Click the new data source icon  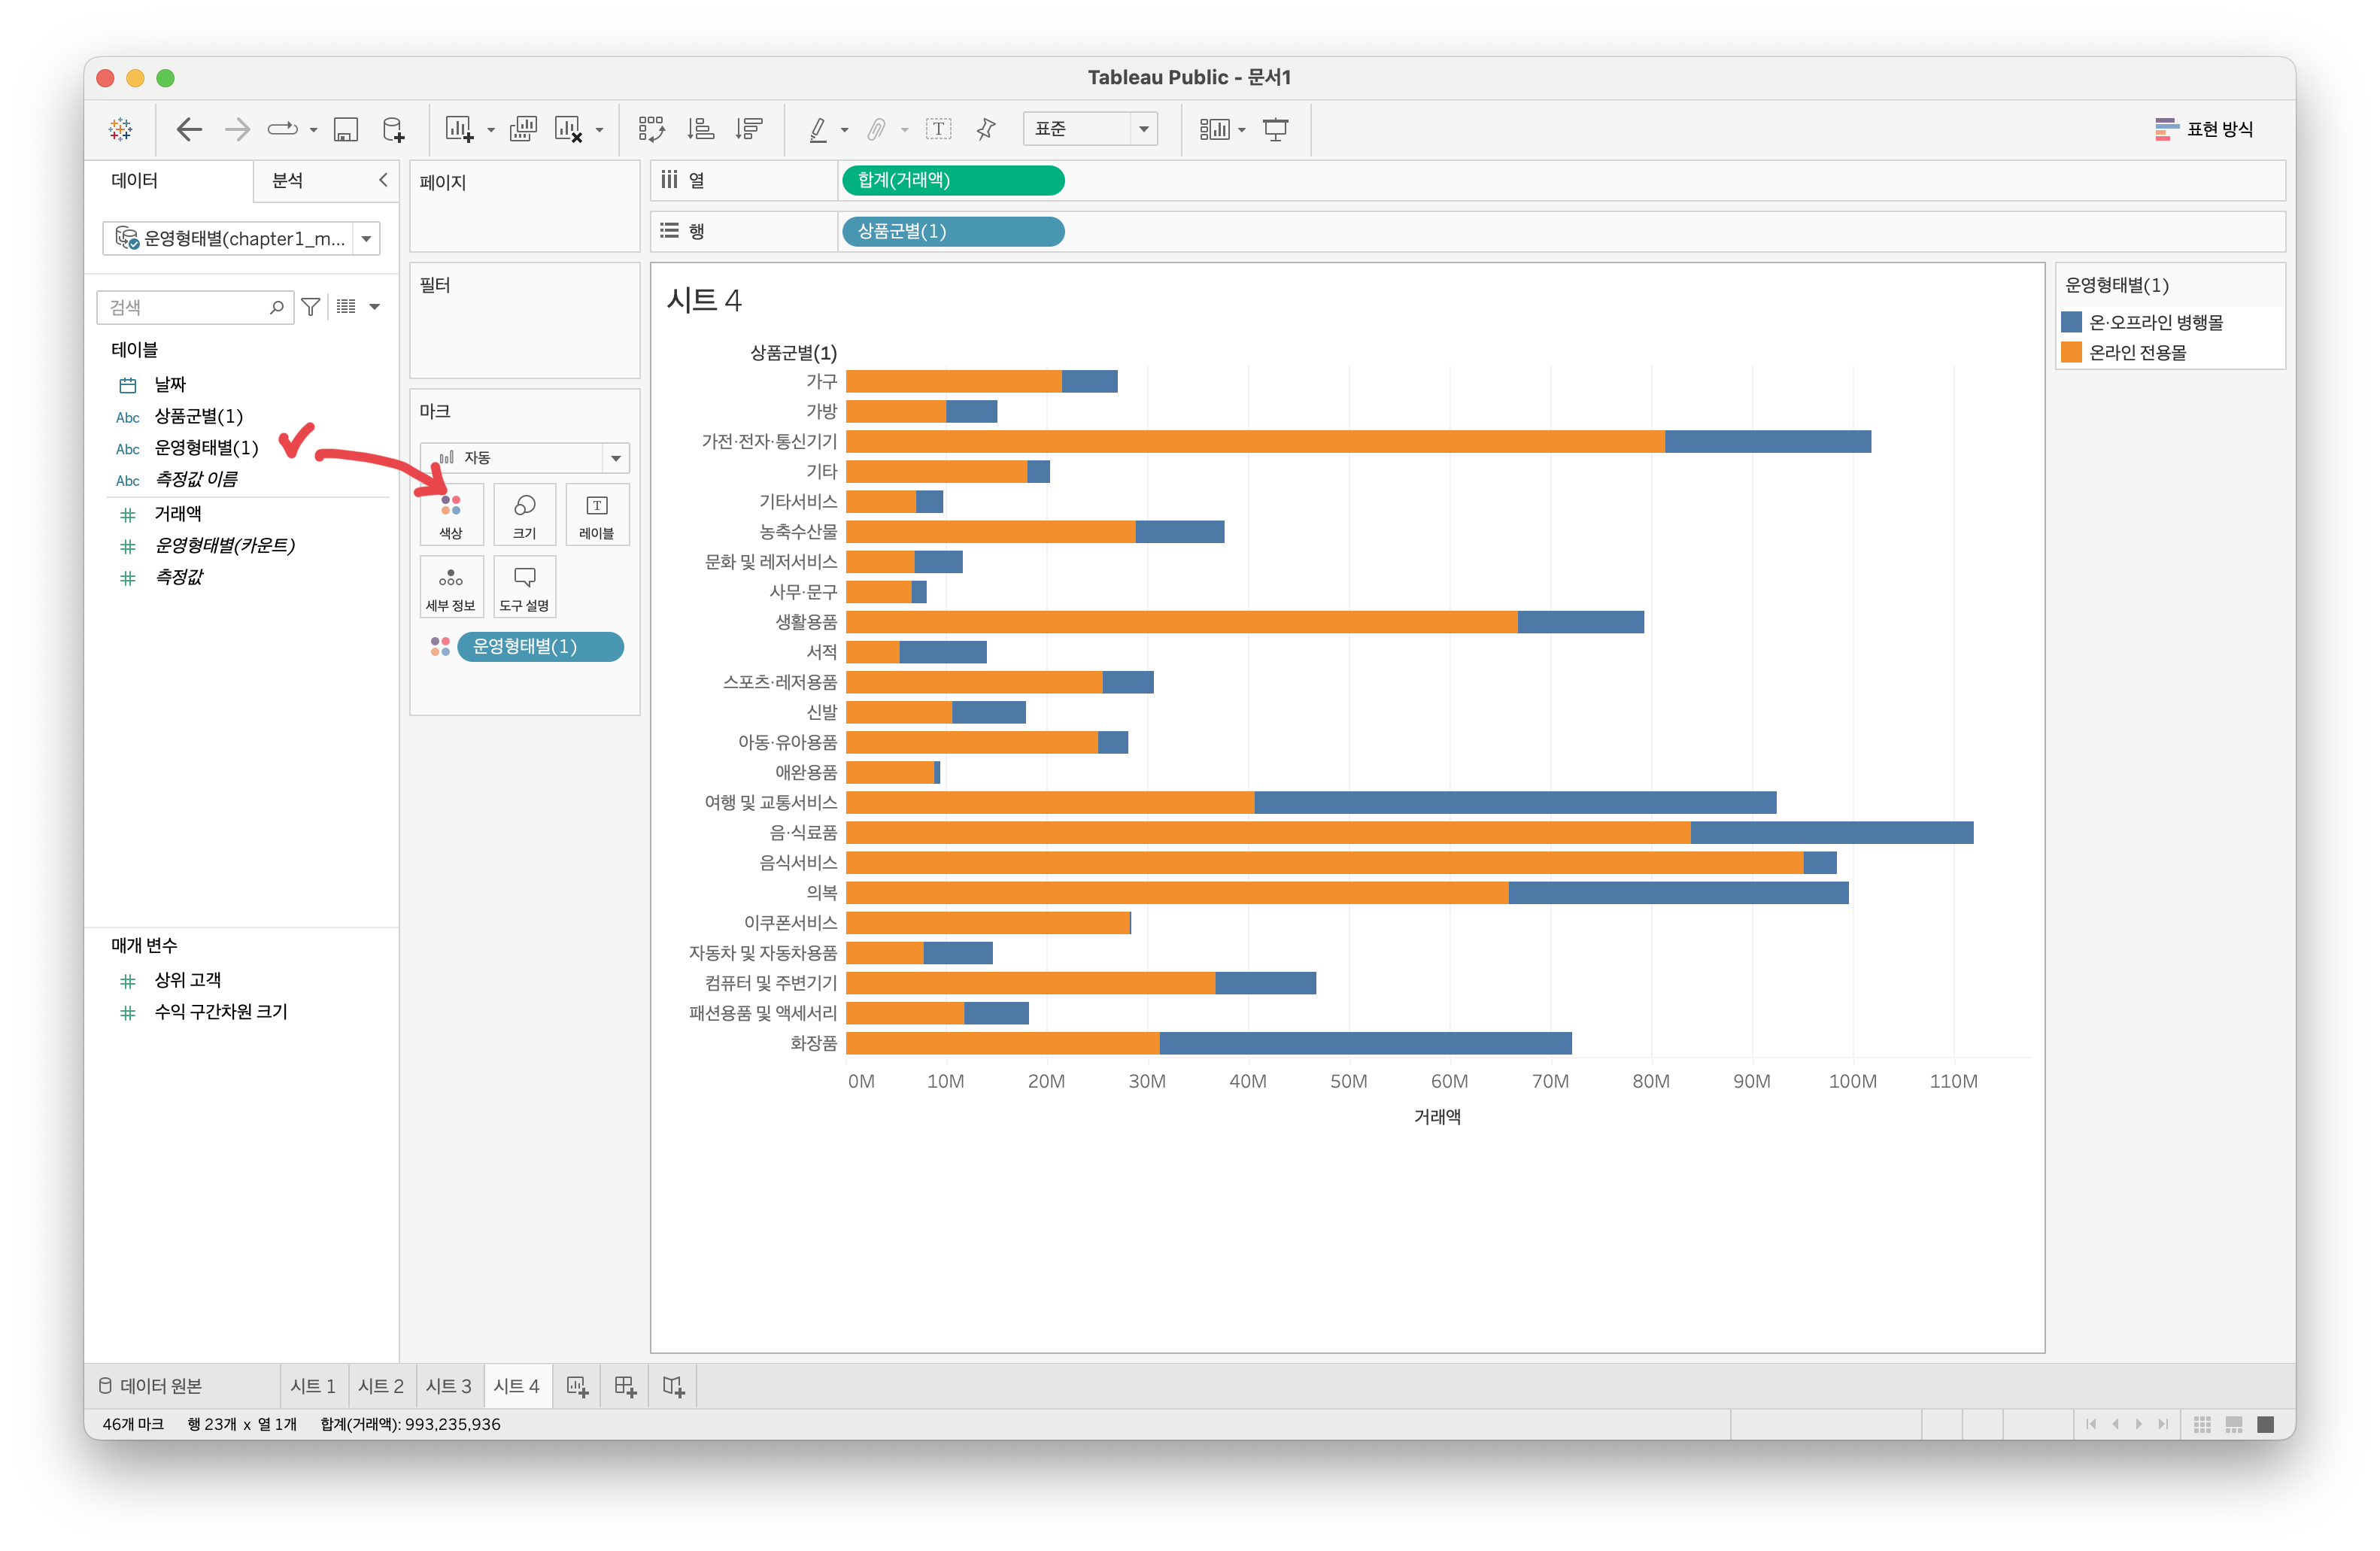pyautogui.click(x=394, y=129)
